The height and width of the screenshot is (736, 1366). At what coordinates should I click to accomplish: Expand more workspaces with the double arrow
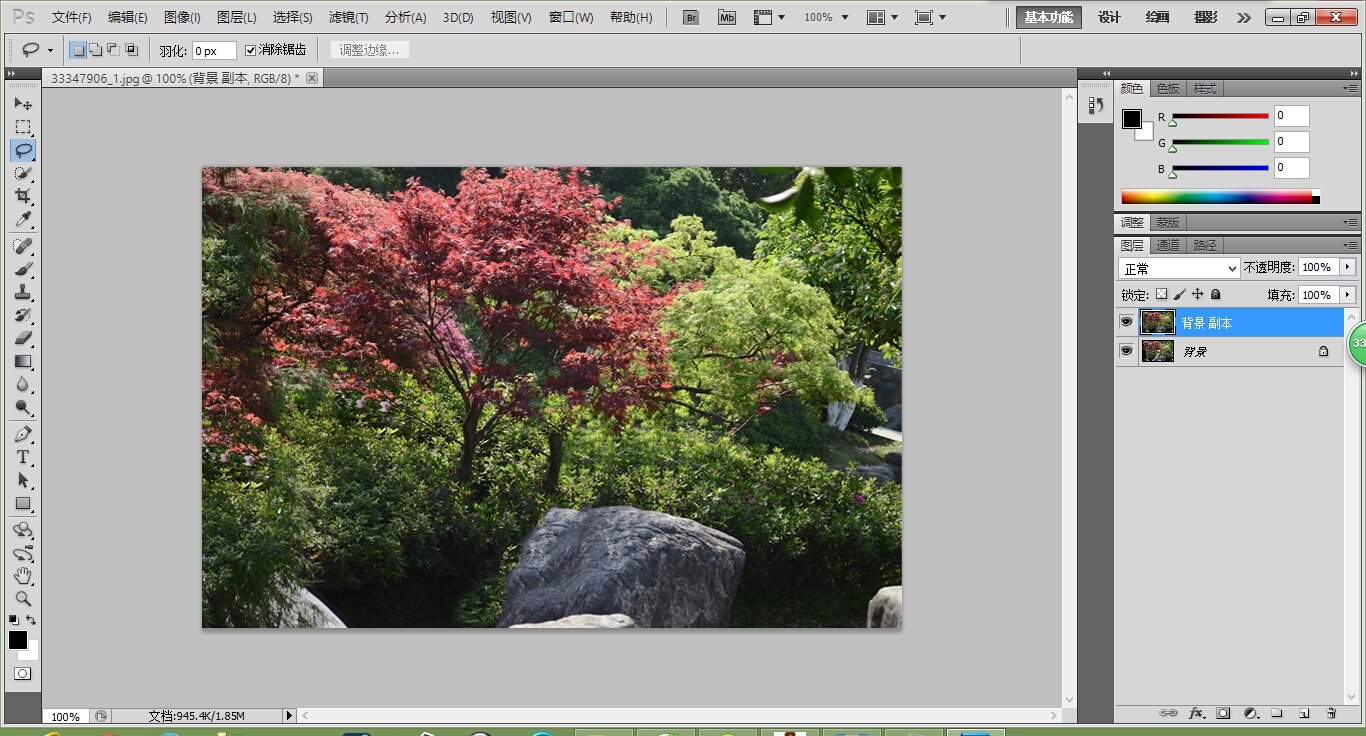[x=1243, y=18]
